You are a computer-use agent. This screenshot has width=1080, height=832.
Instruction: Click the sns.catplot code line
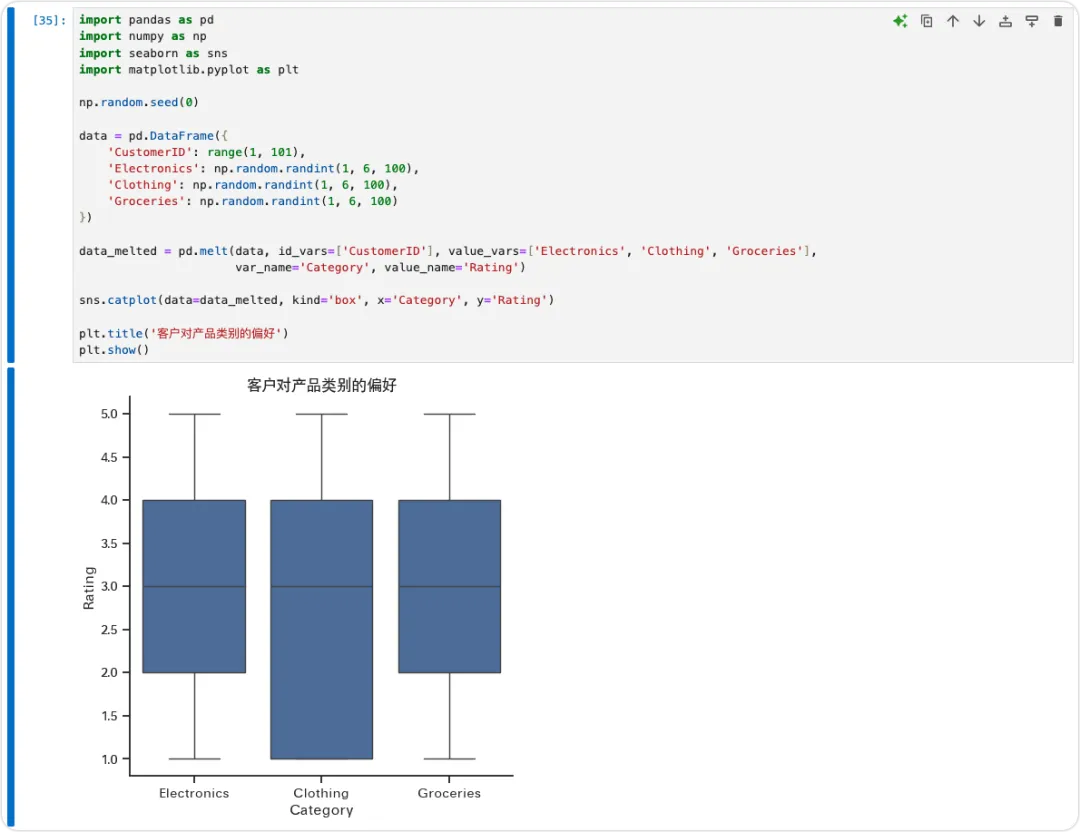pyautogui.click(x=316, y=300)
